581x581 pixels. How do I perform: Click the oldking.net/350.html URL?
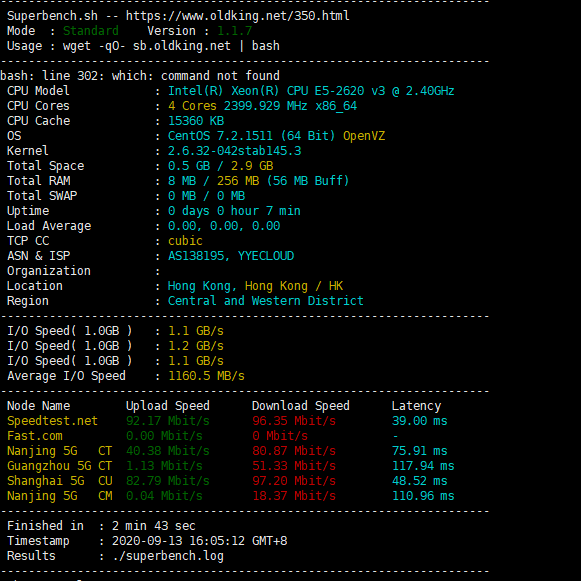point(238,16)
